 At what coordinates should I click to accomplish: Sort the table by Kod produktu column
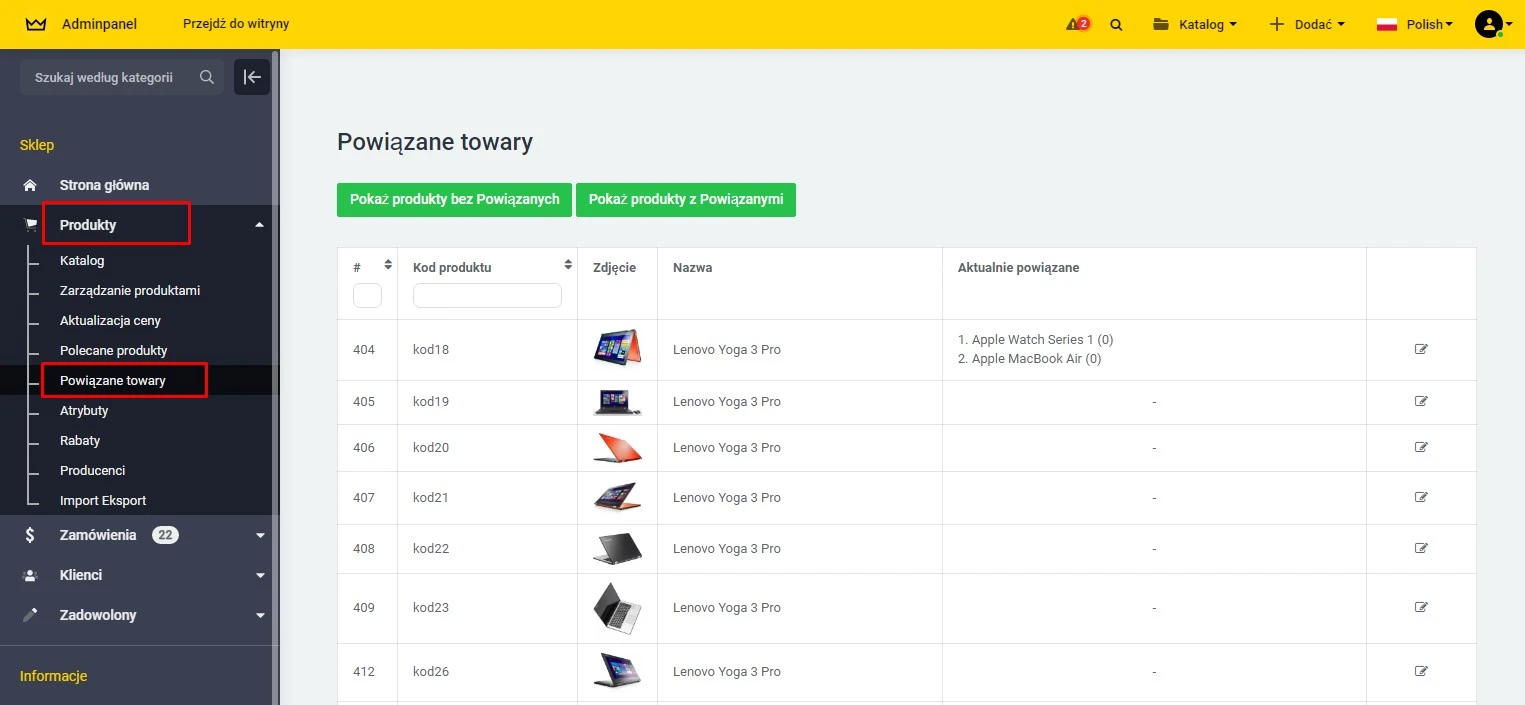click(568, 264)
